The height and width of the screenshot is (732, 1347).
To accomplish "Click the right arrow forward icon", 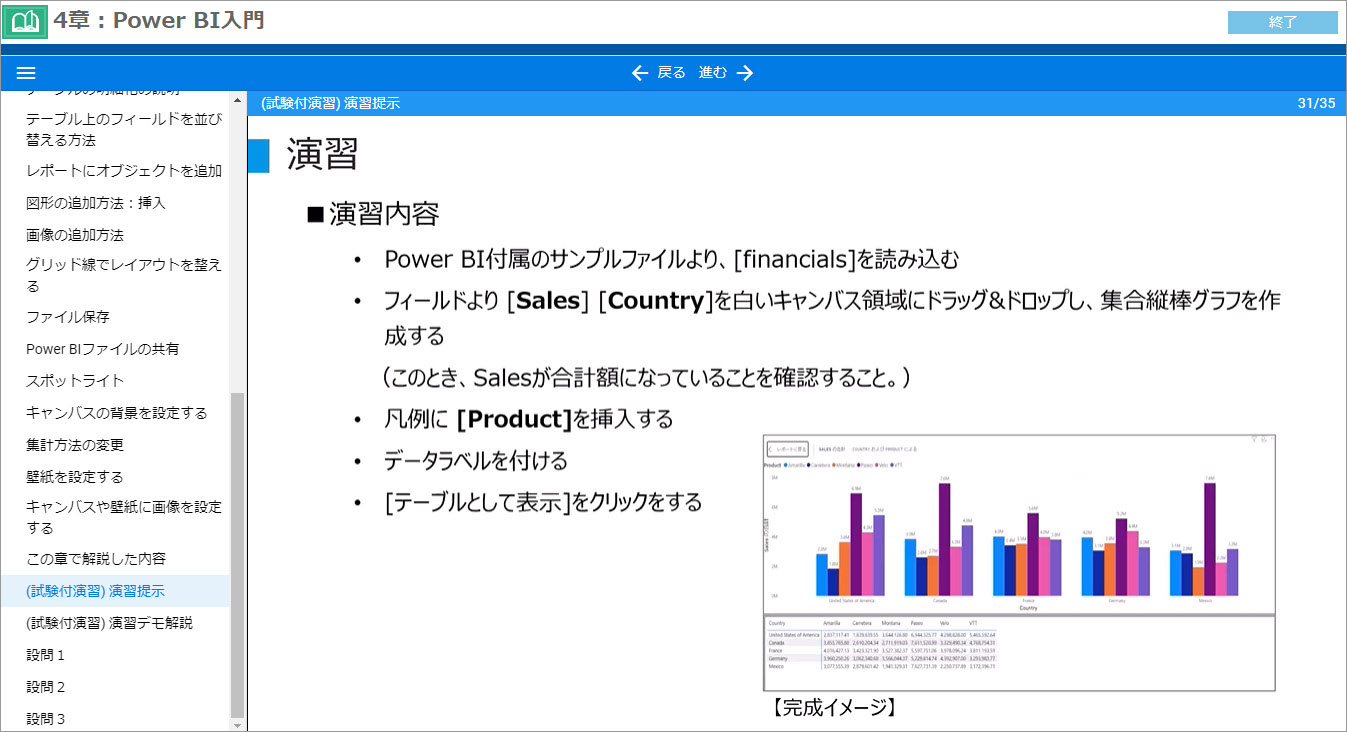I will [x=745, y=73].
